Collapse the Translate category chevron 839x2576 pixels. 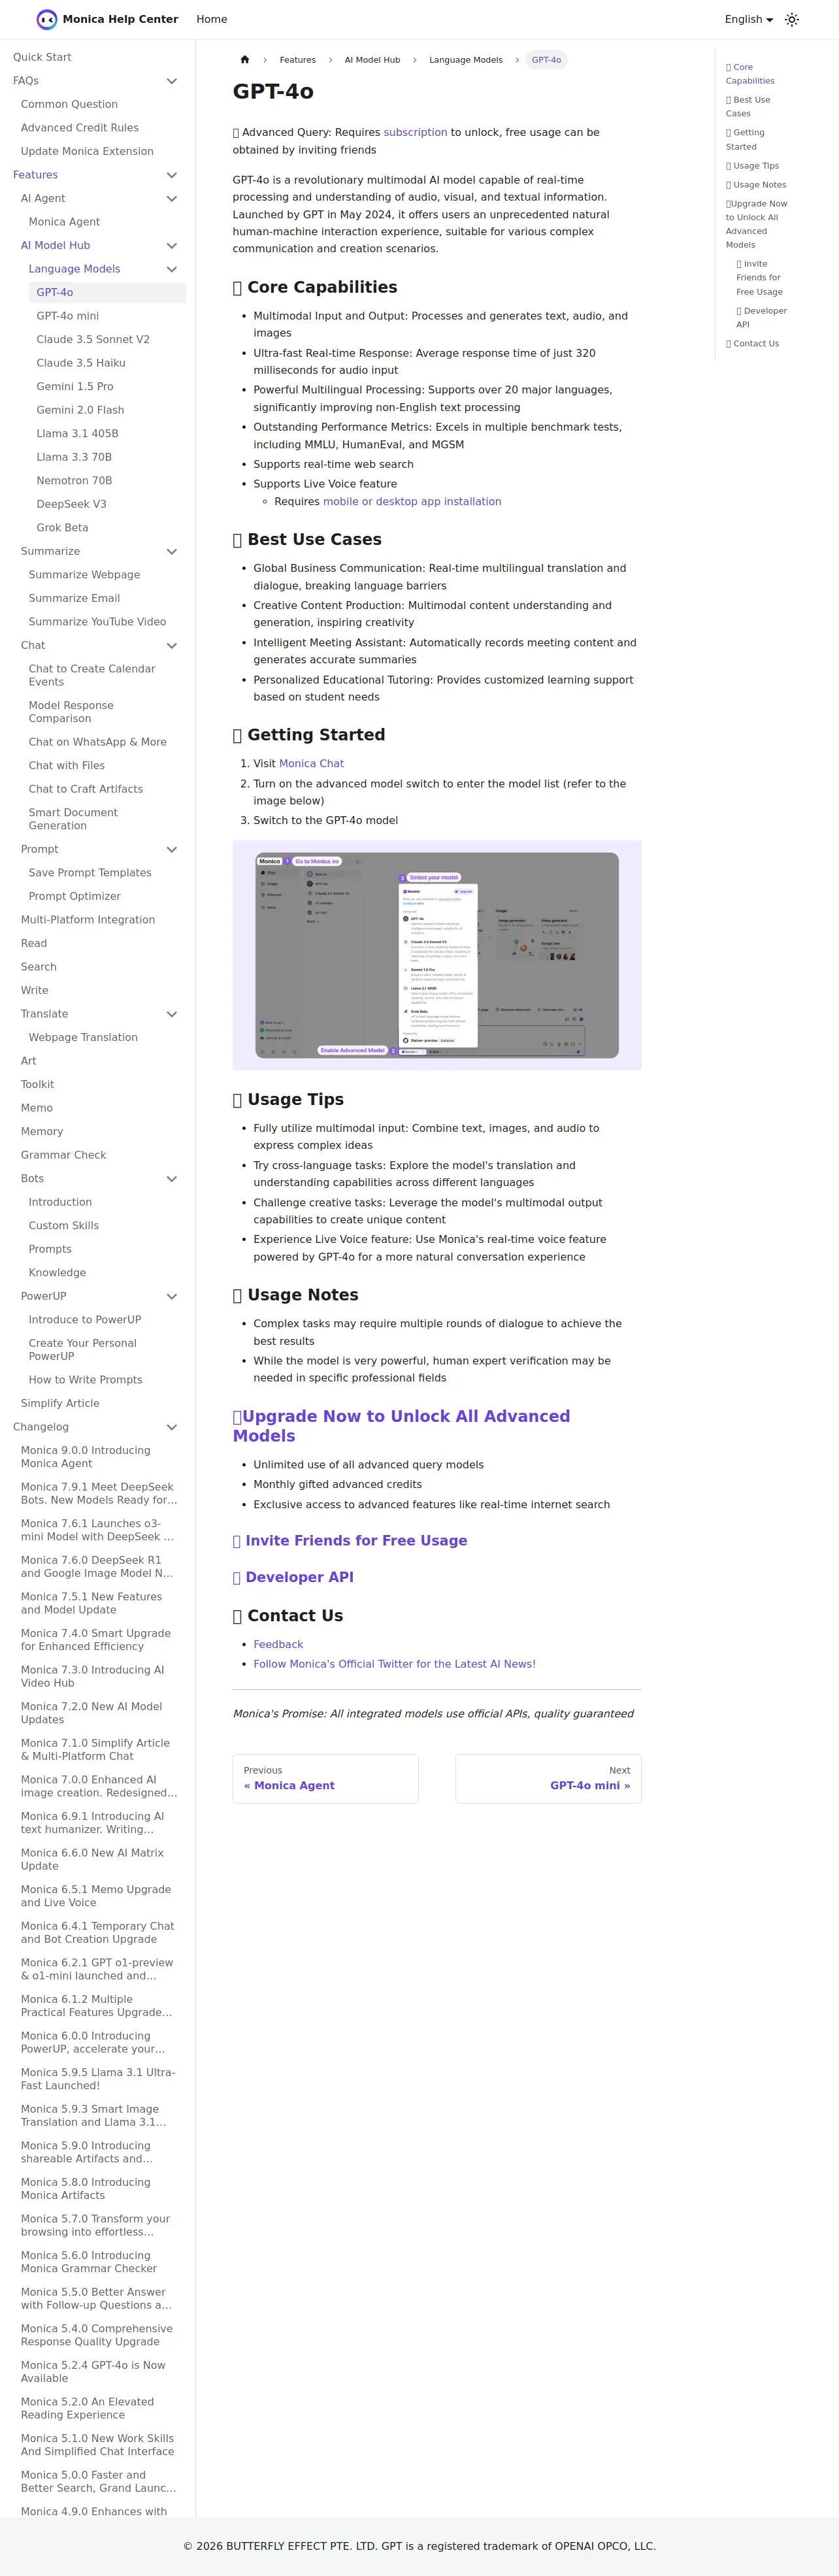[172, 1014]
